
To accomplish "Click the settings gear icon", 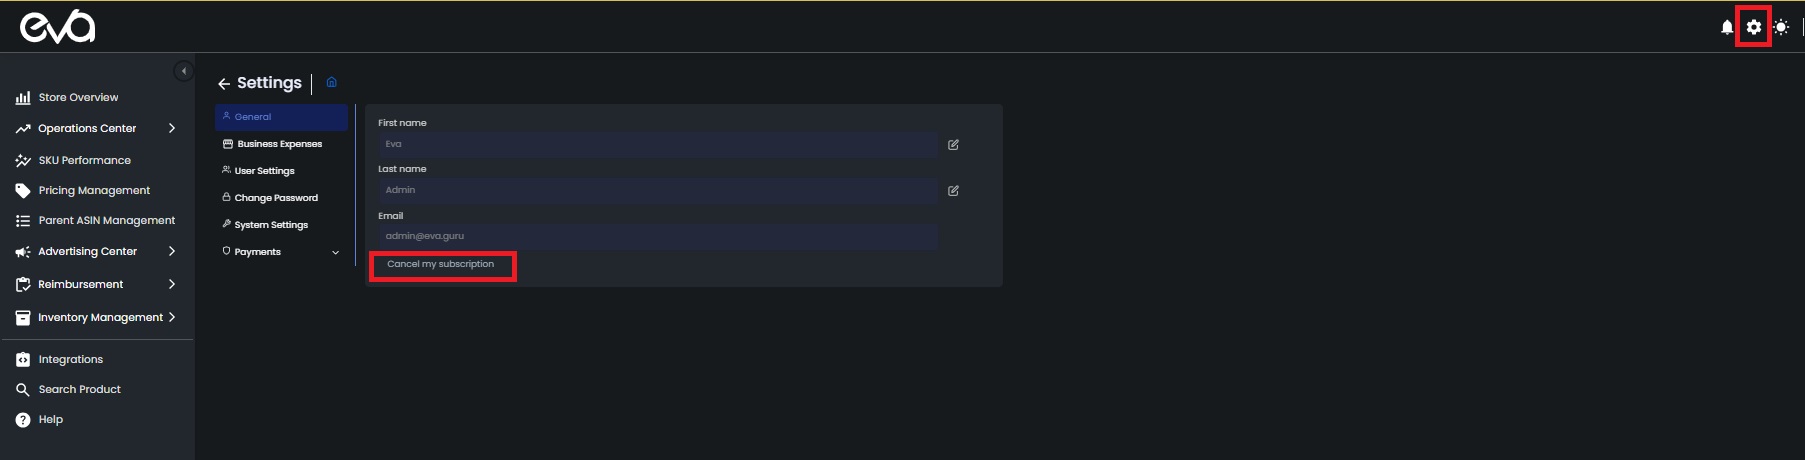I will [x=1754, y=27].
